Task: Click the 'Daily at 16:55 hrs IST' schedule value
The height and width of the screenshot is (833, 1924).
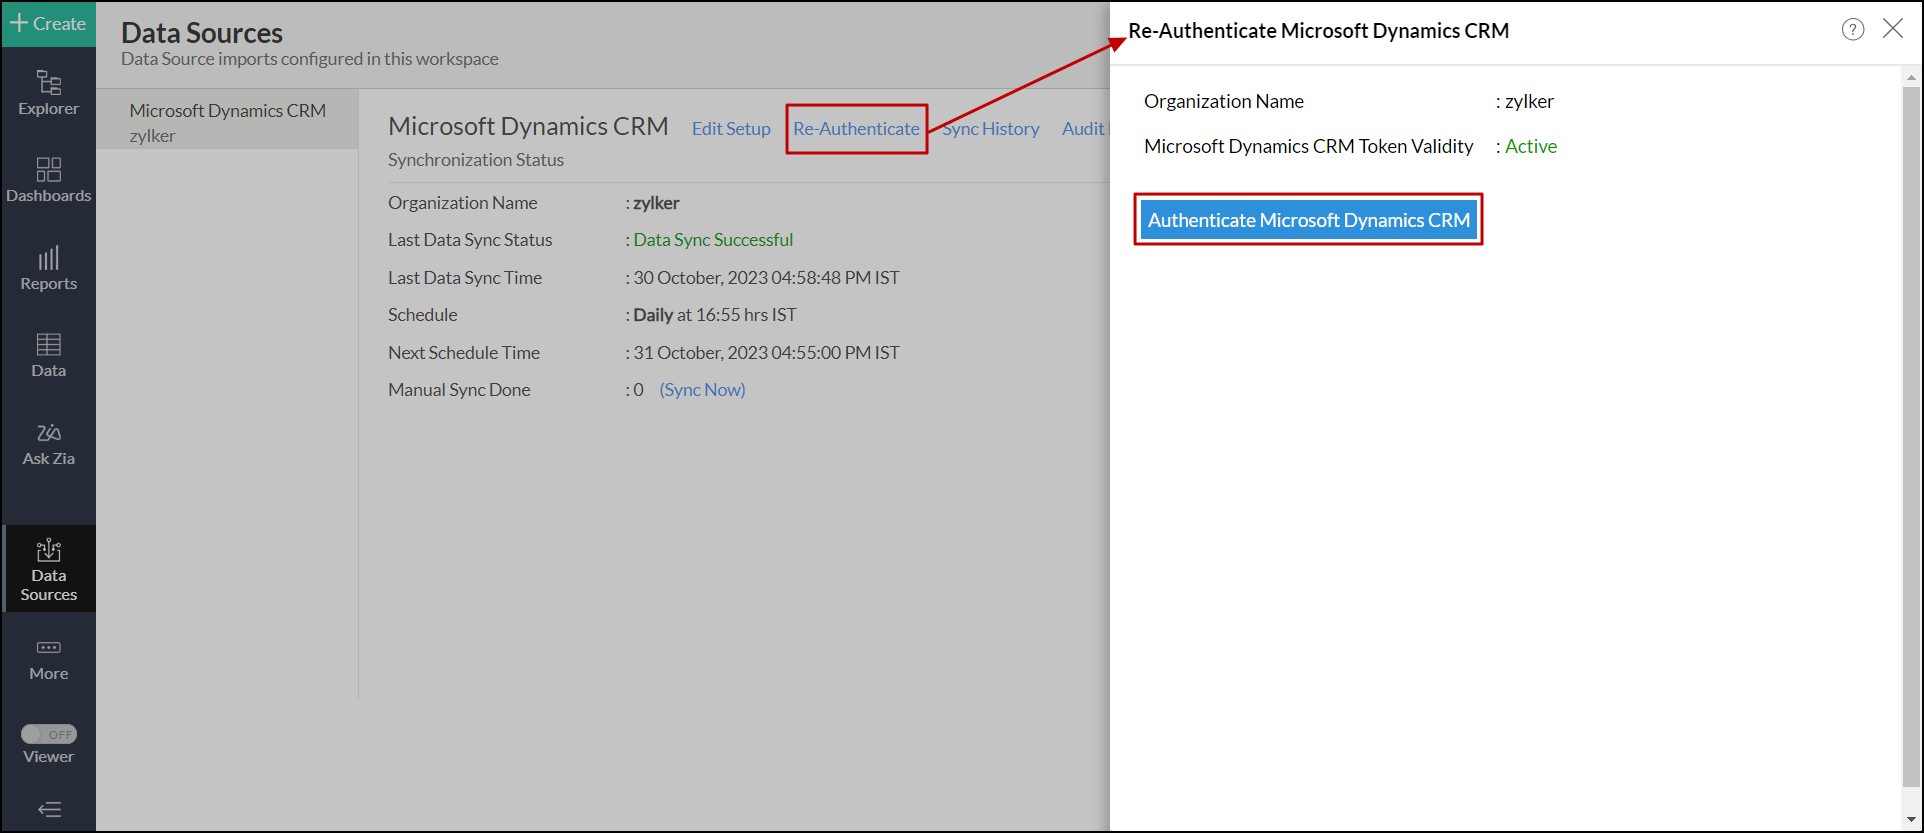Action: (715, 315)
